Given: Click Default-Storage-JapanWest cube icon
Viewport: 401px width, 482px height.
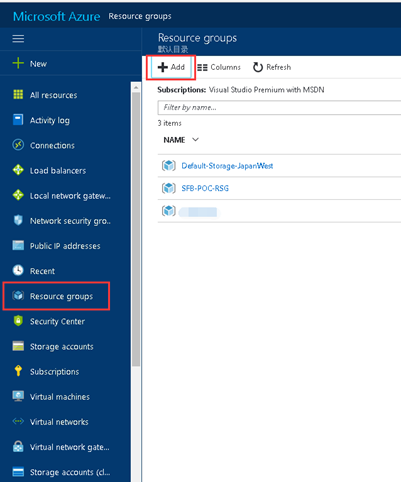Looking at the screenshot, I should pos(169,165).
